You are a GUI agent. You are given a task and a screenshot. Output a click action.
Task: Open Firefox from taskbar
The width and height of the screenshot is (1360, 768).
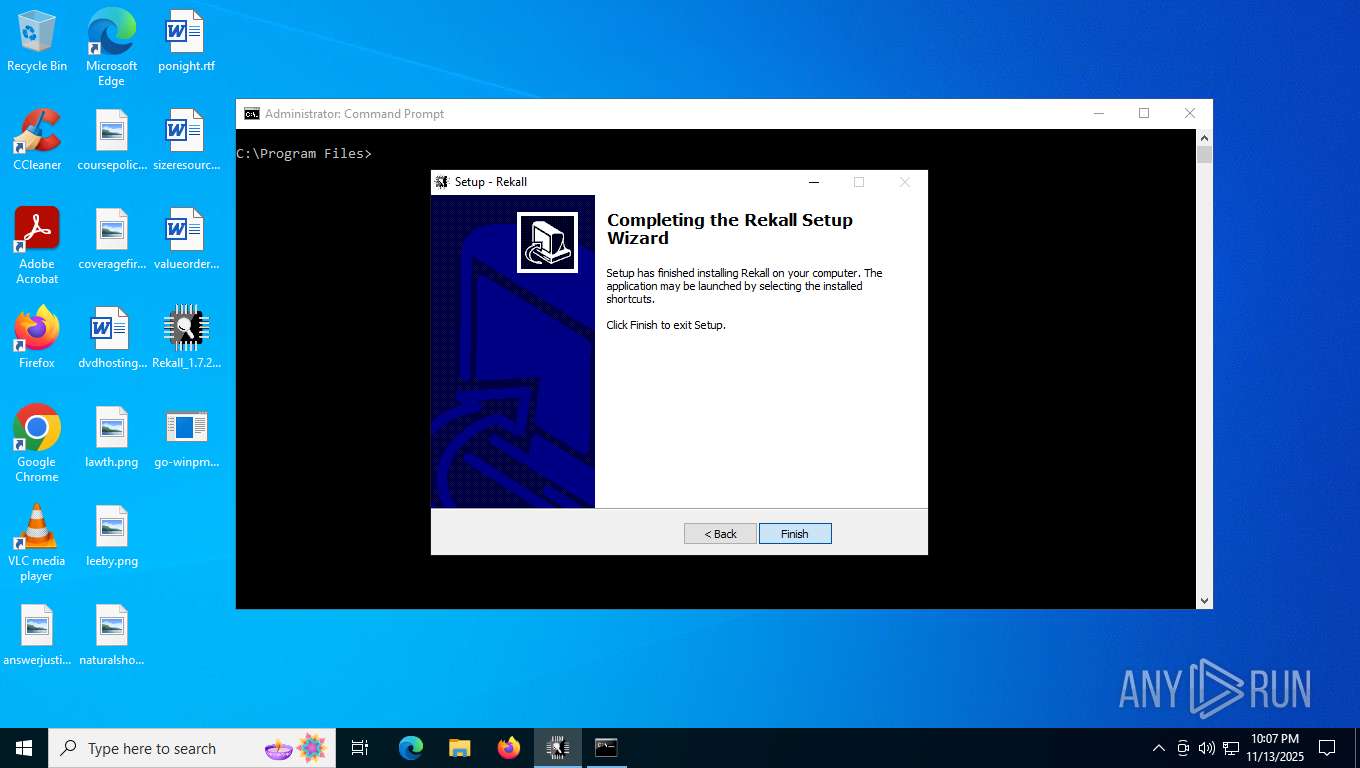point(509,748)
